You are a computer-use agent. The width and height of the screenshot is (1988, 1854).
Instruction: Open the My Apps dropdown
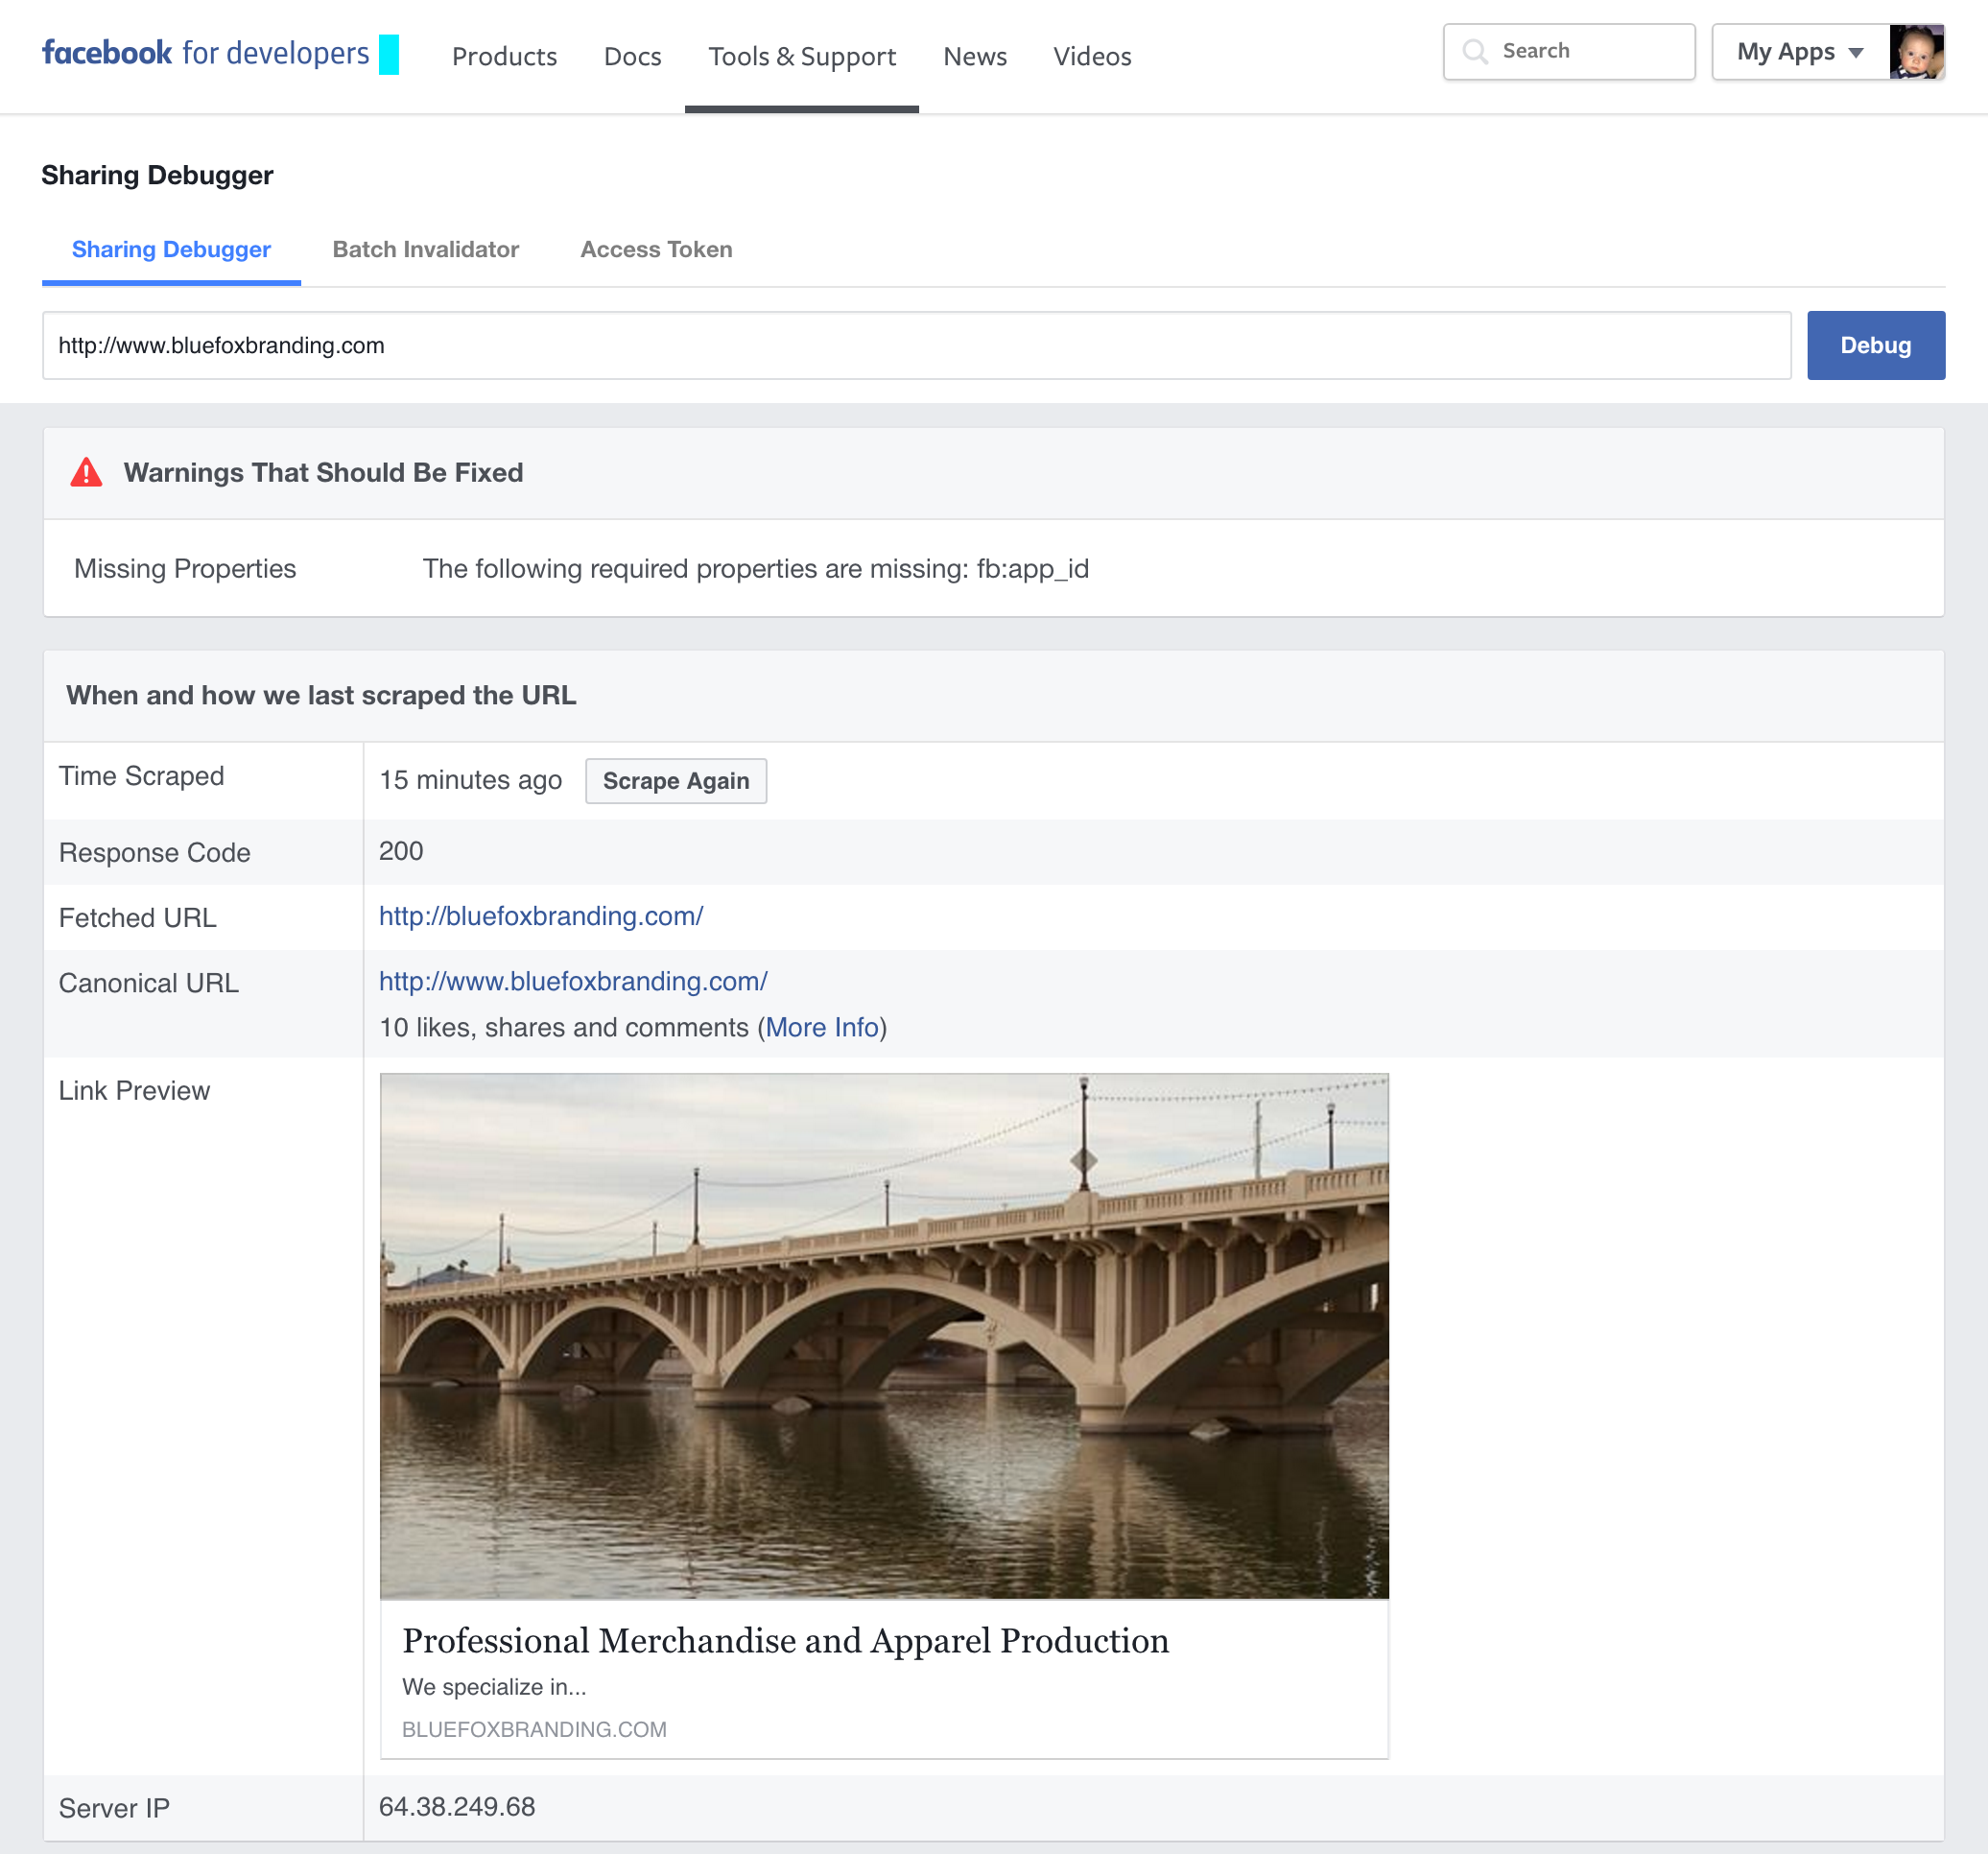(x=1799, y=52)
